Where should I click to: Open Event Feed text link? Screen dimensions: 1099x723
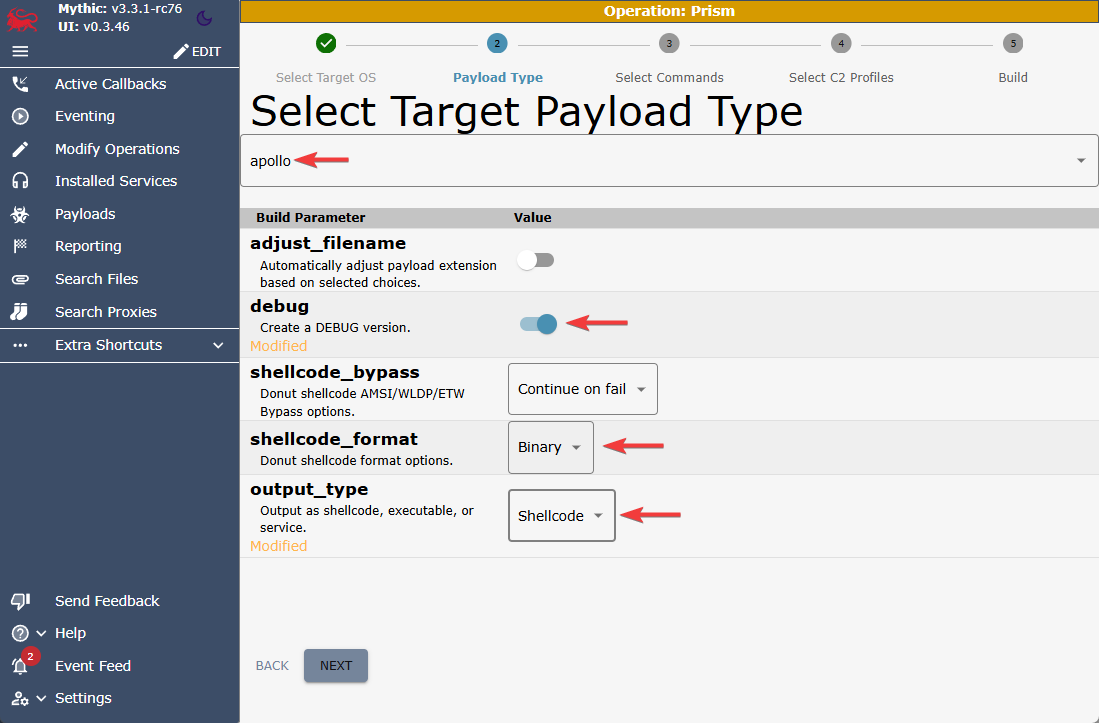(93, 666)
